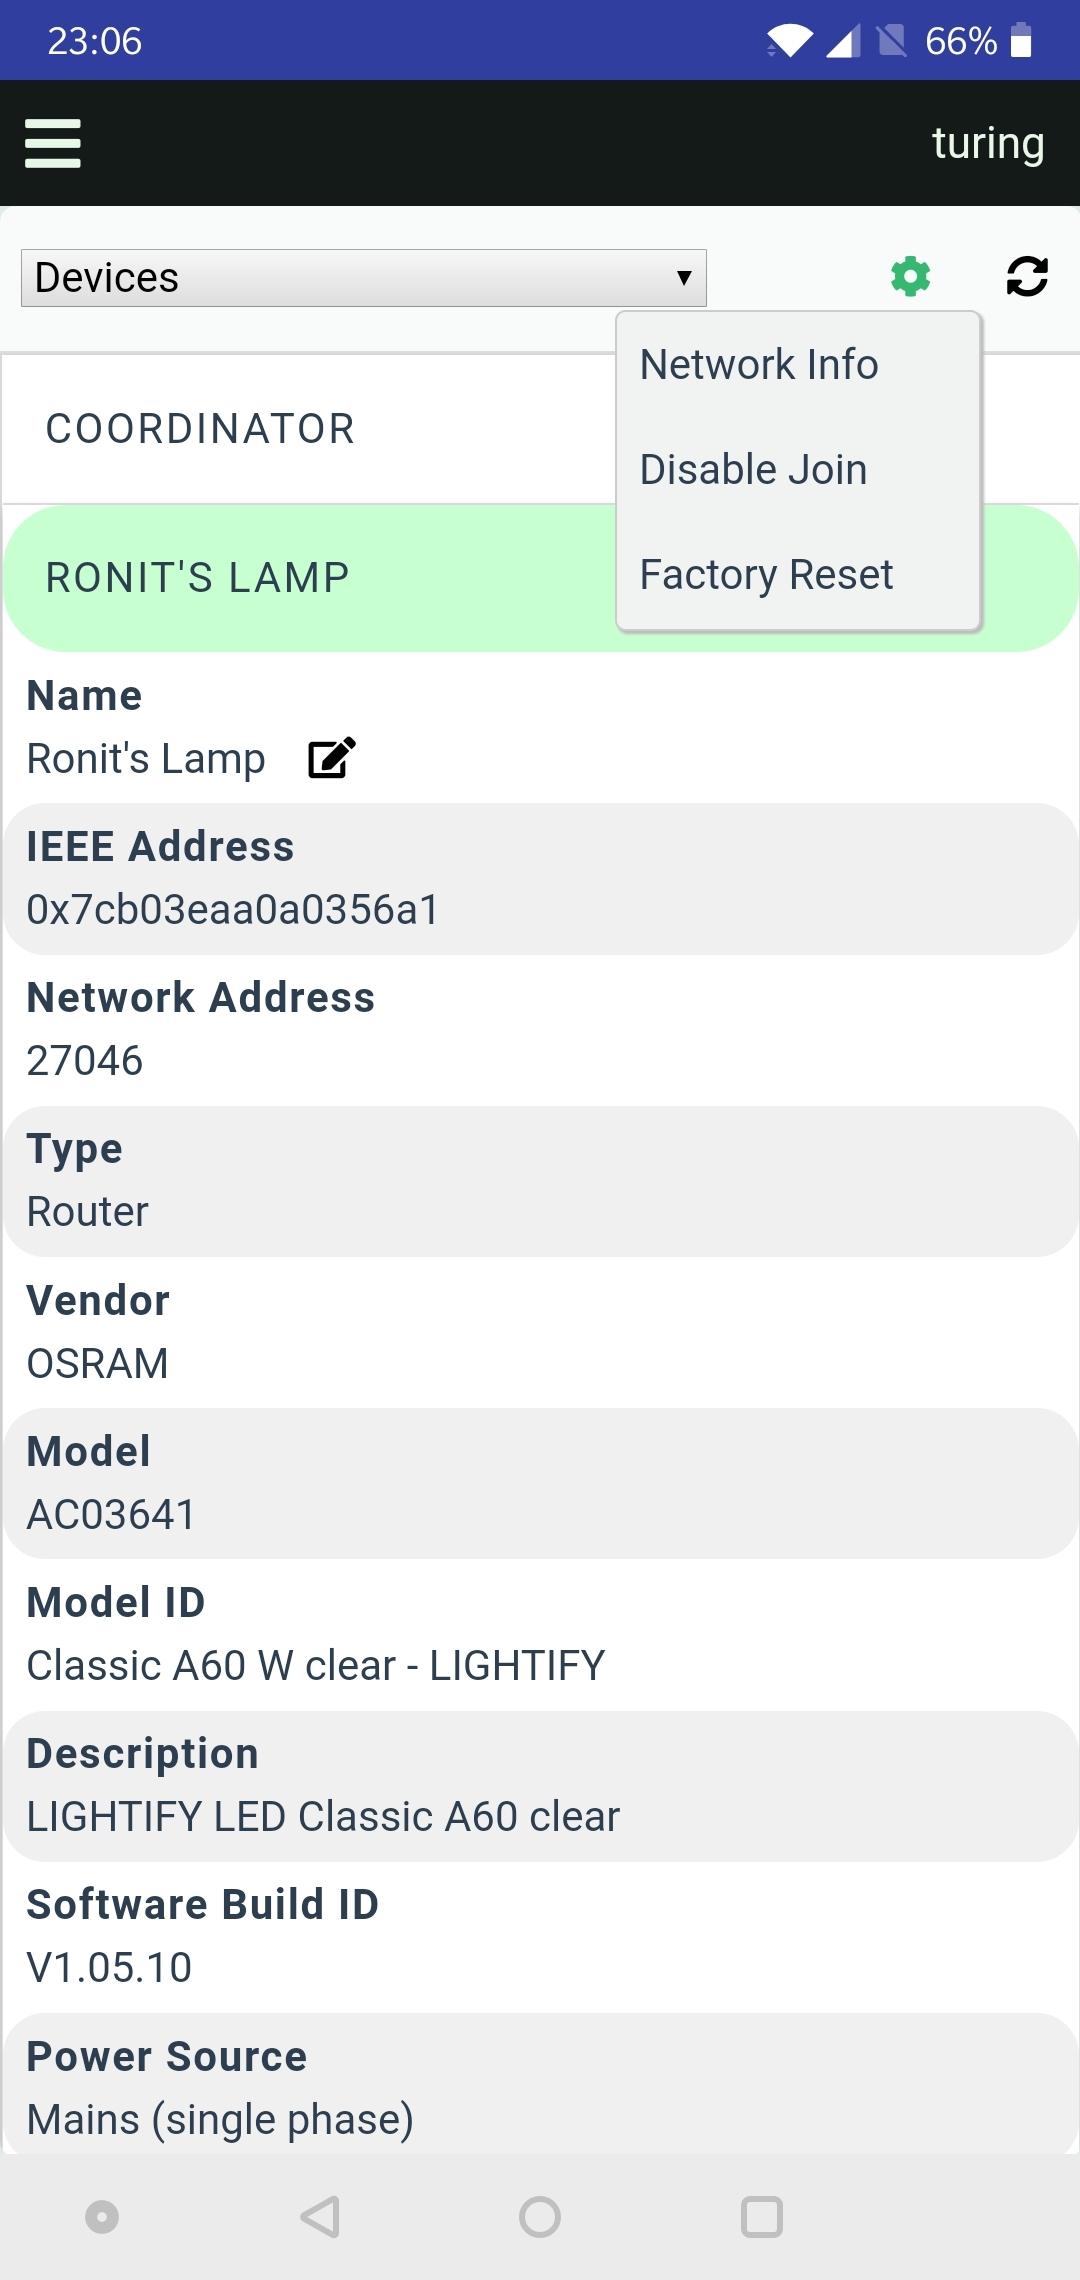Choose Disable Join menu option
Viewport: 1080px width, 2280px height.
[753, 470]
